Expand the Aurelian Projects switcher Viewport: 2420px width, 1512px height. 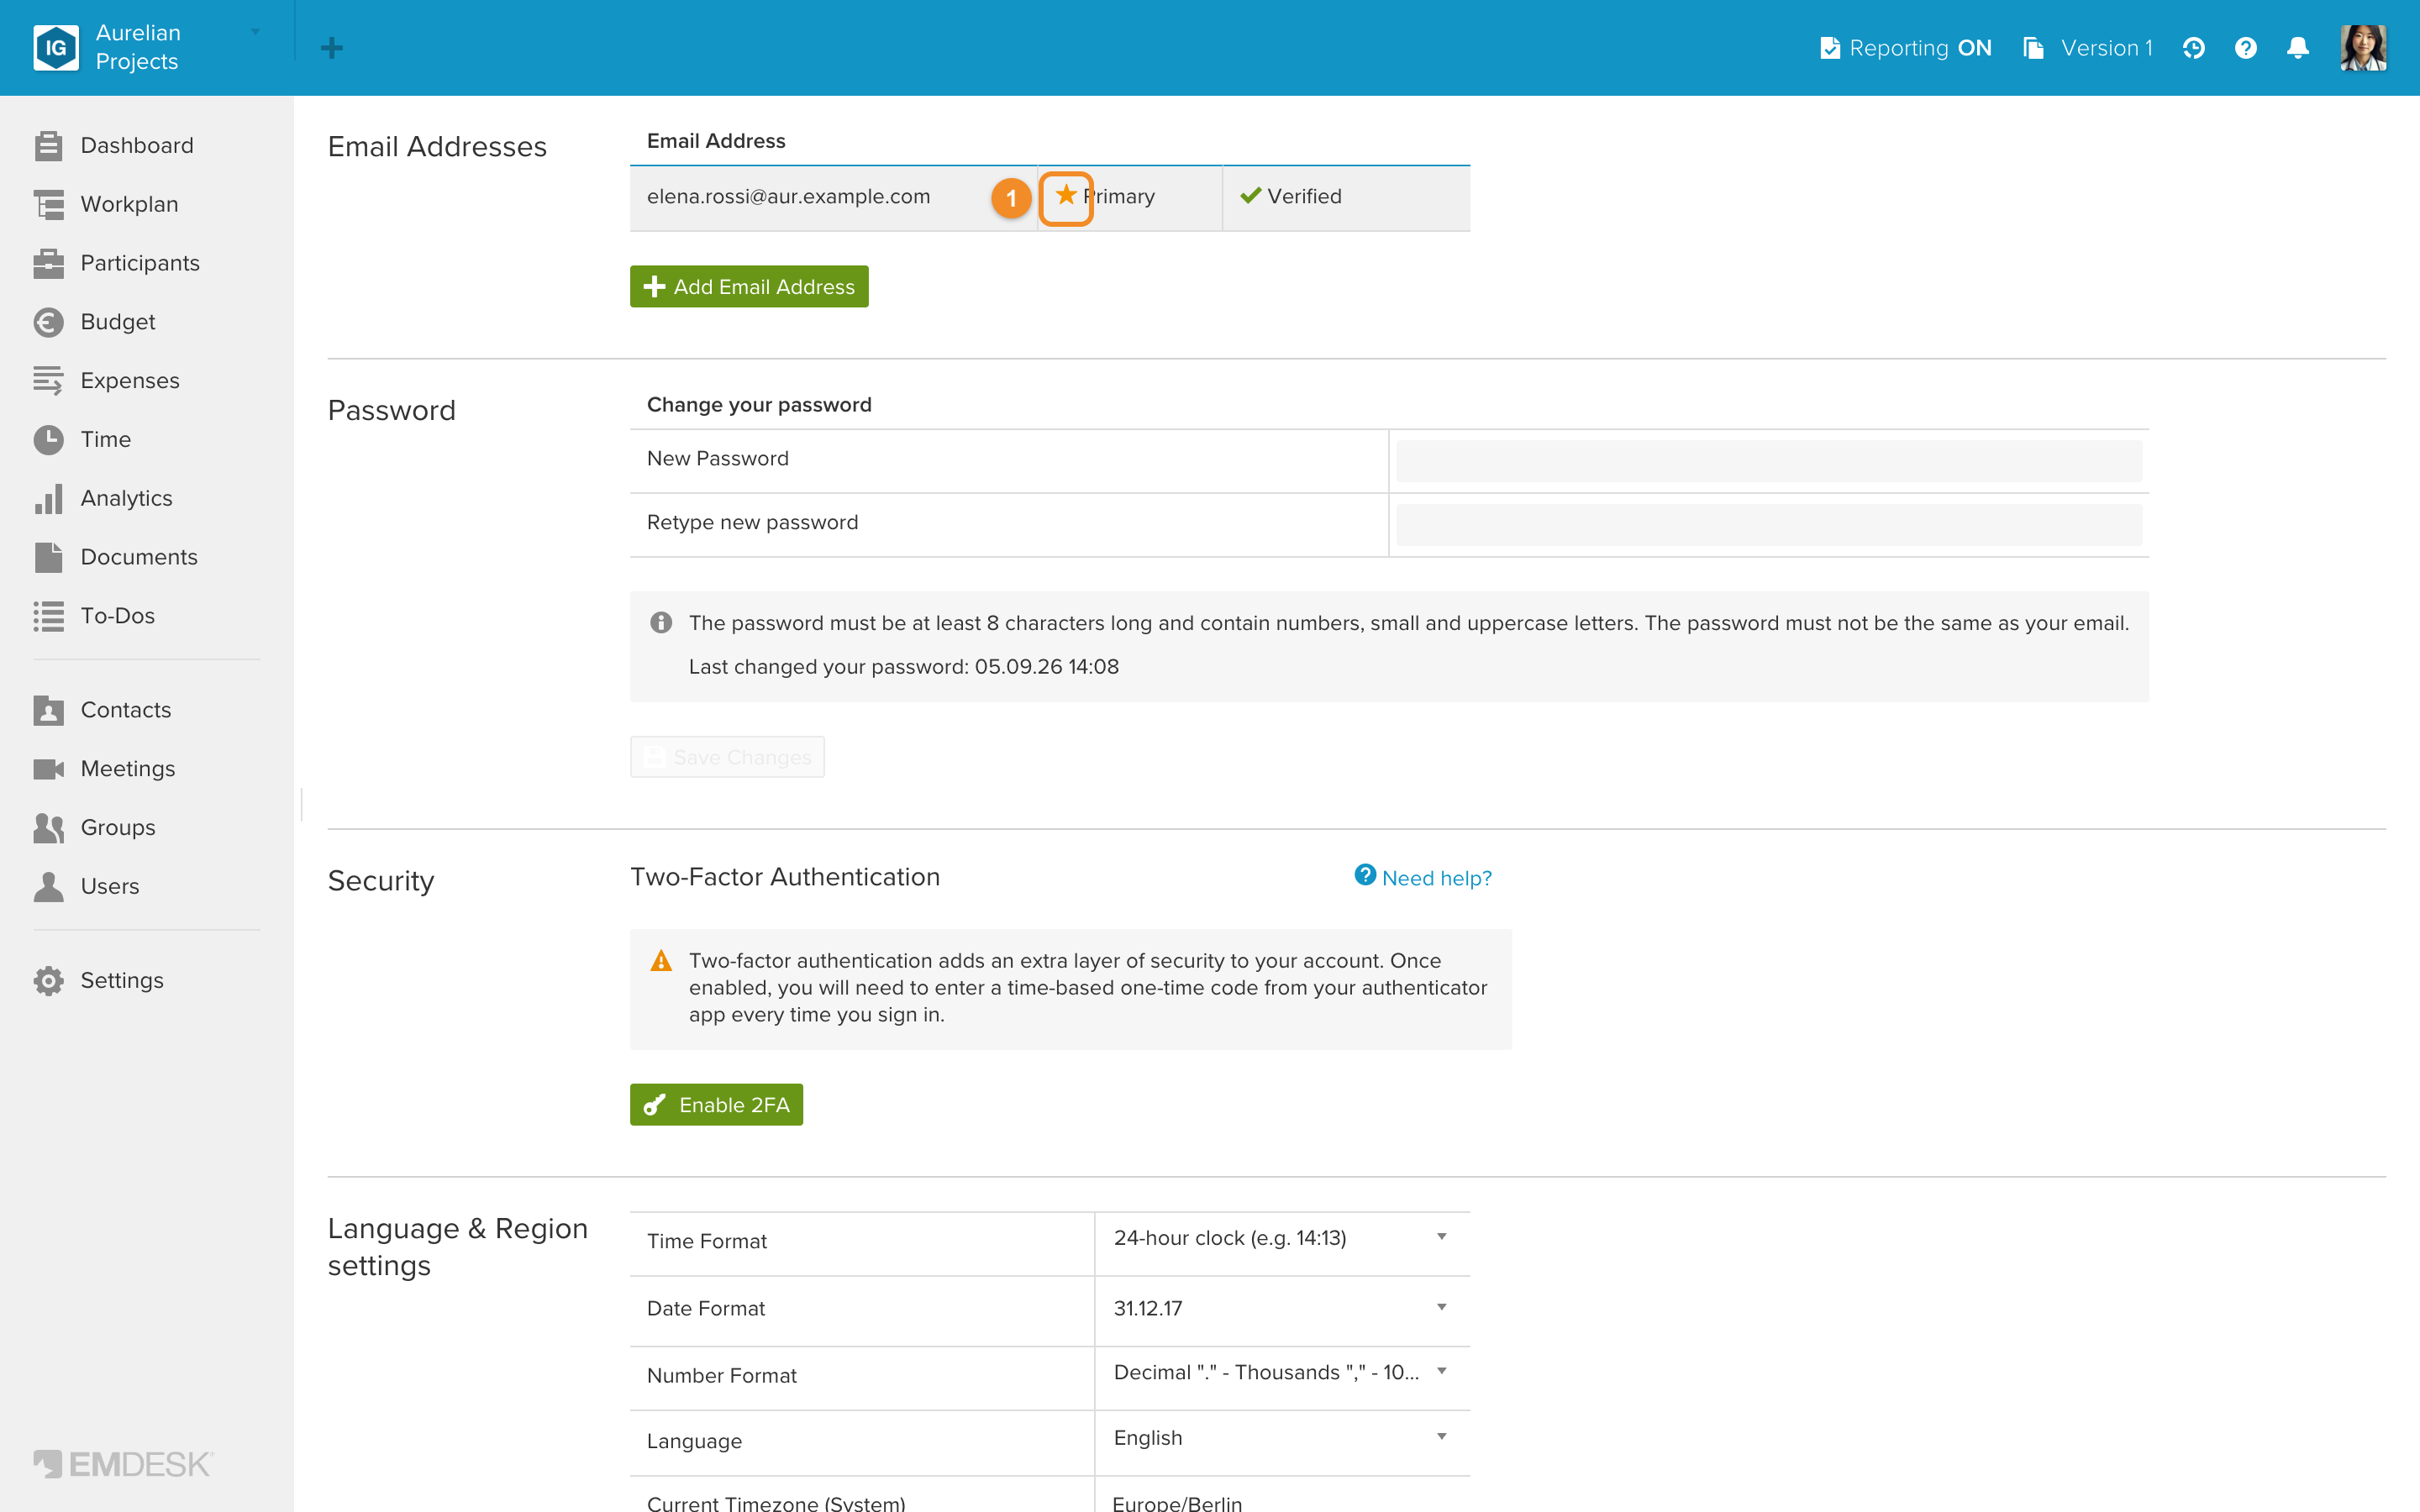[x=148, y=47]
